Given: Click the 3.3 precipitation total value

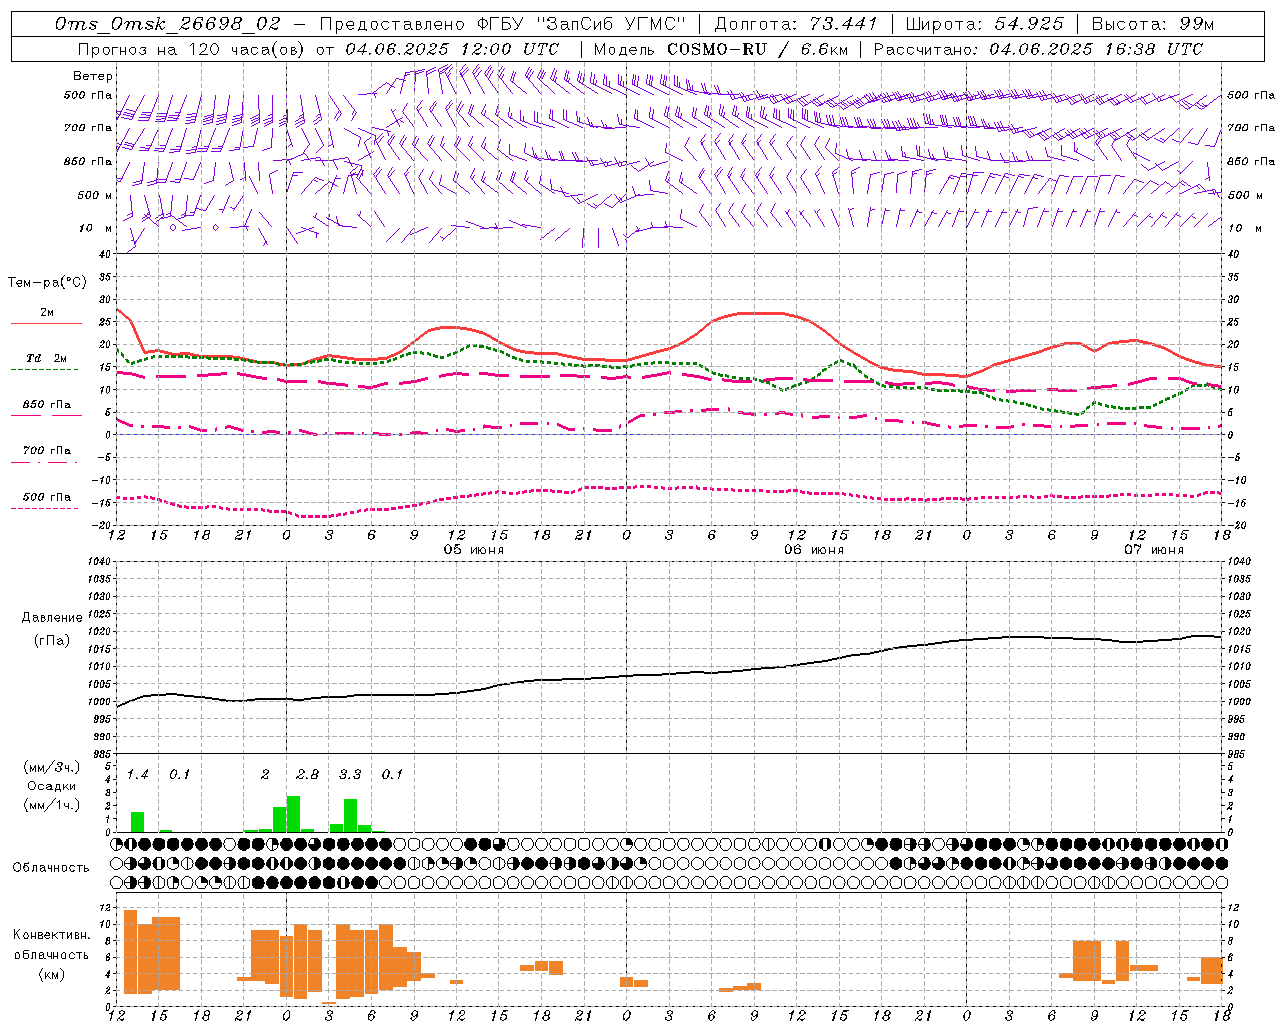Looking at the screenshot, I should tap(350, 775).
